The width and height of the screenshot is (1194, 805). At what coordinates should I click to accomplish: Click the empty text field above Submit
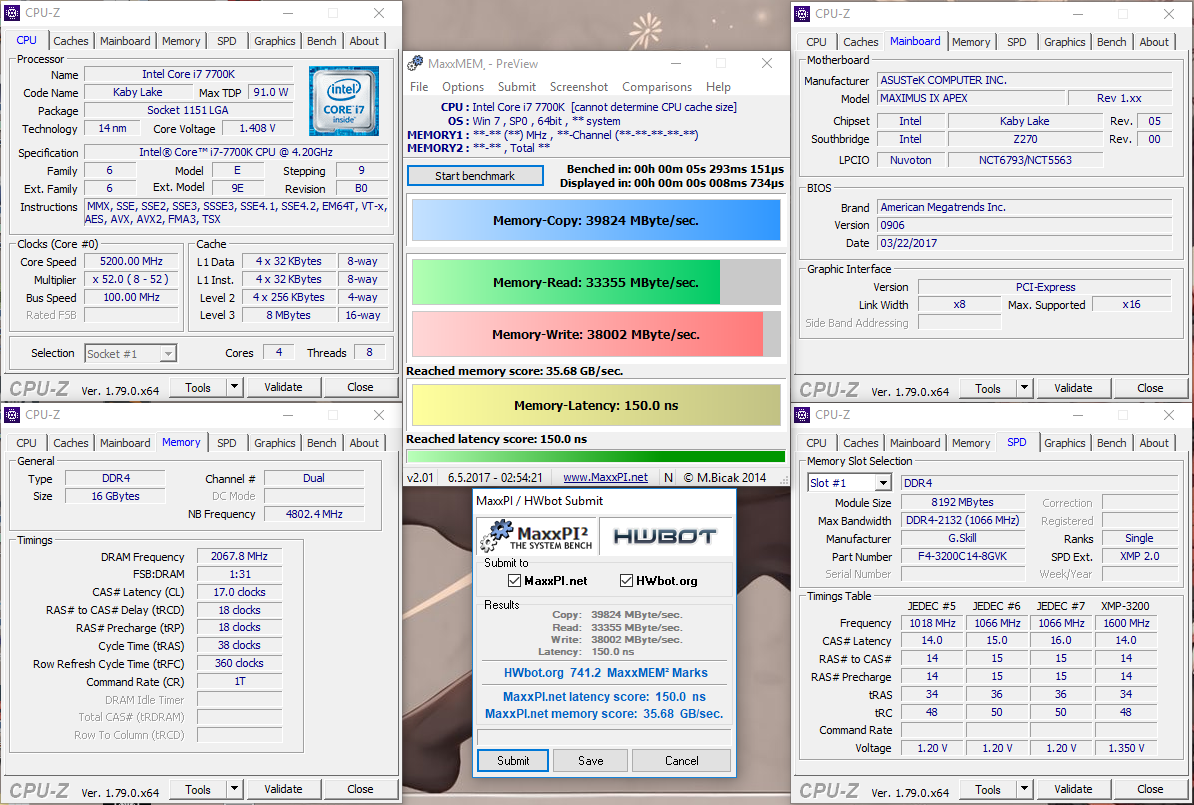click(x=604, y=736)
